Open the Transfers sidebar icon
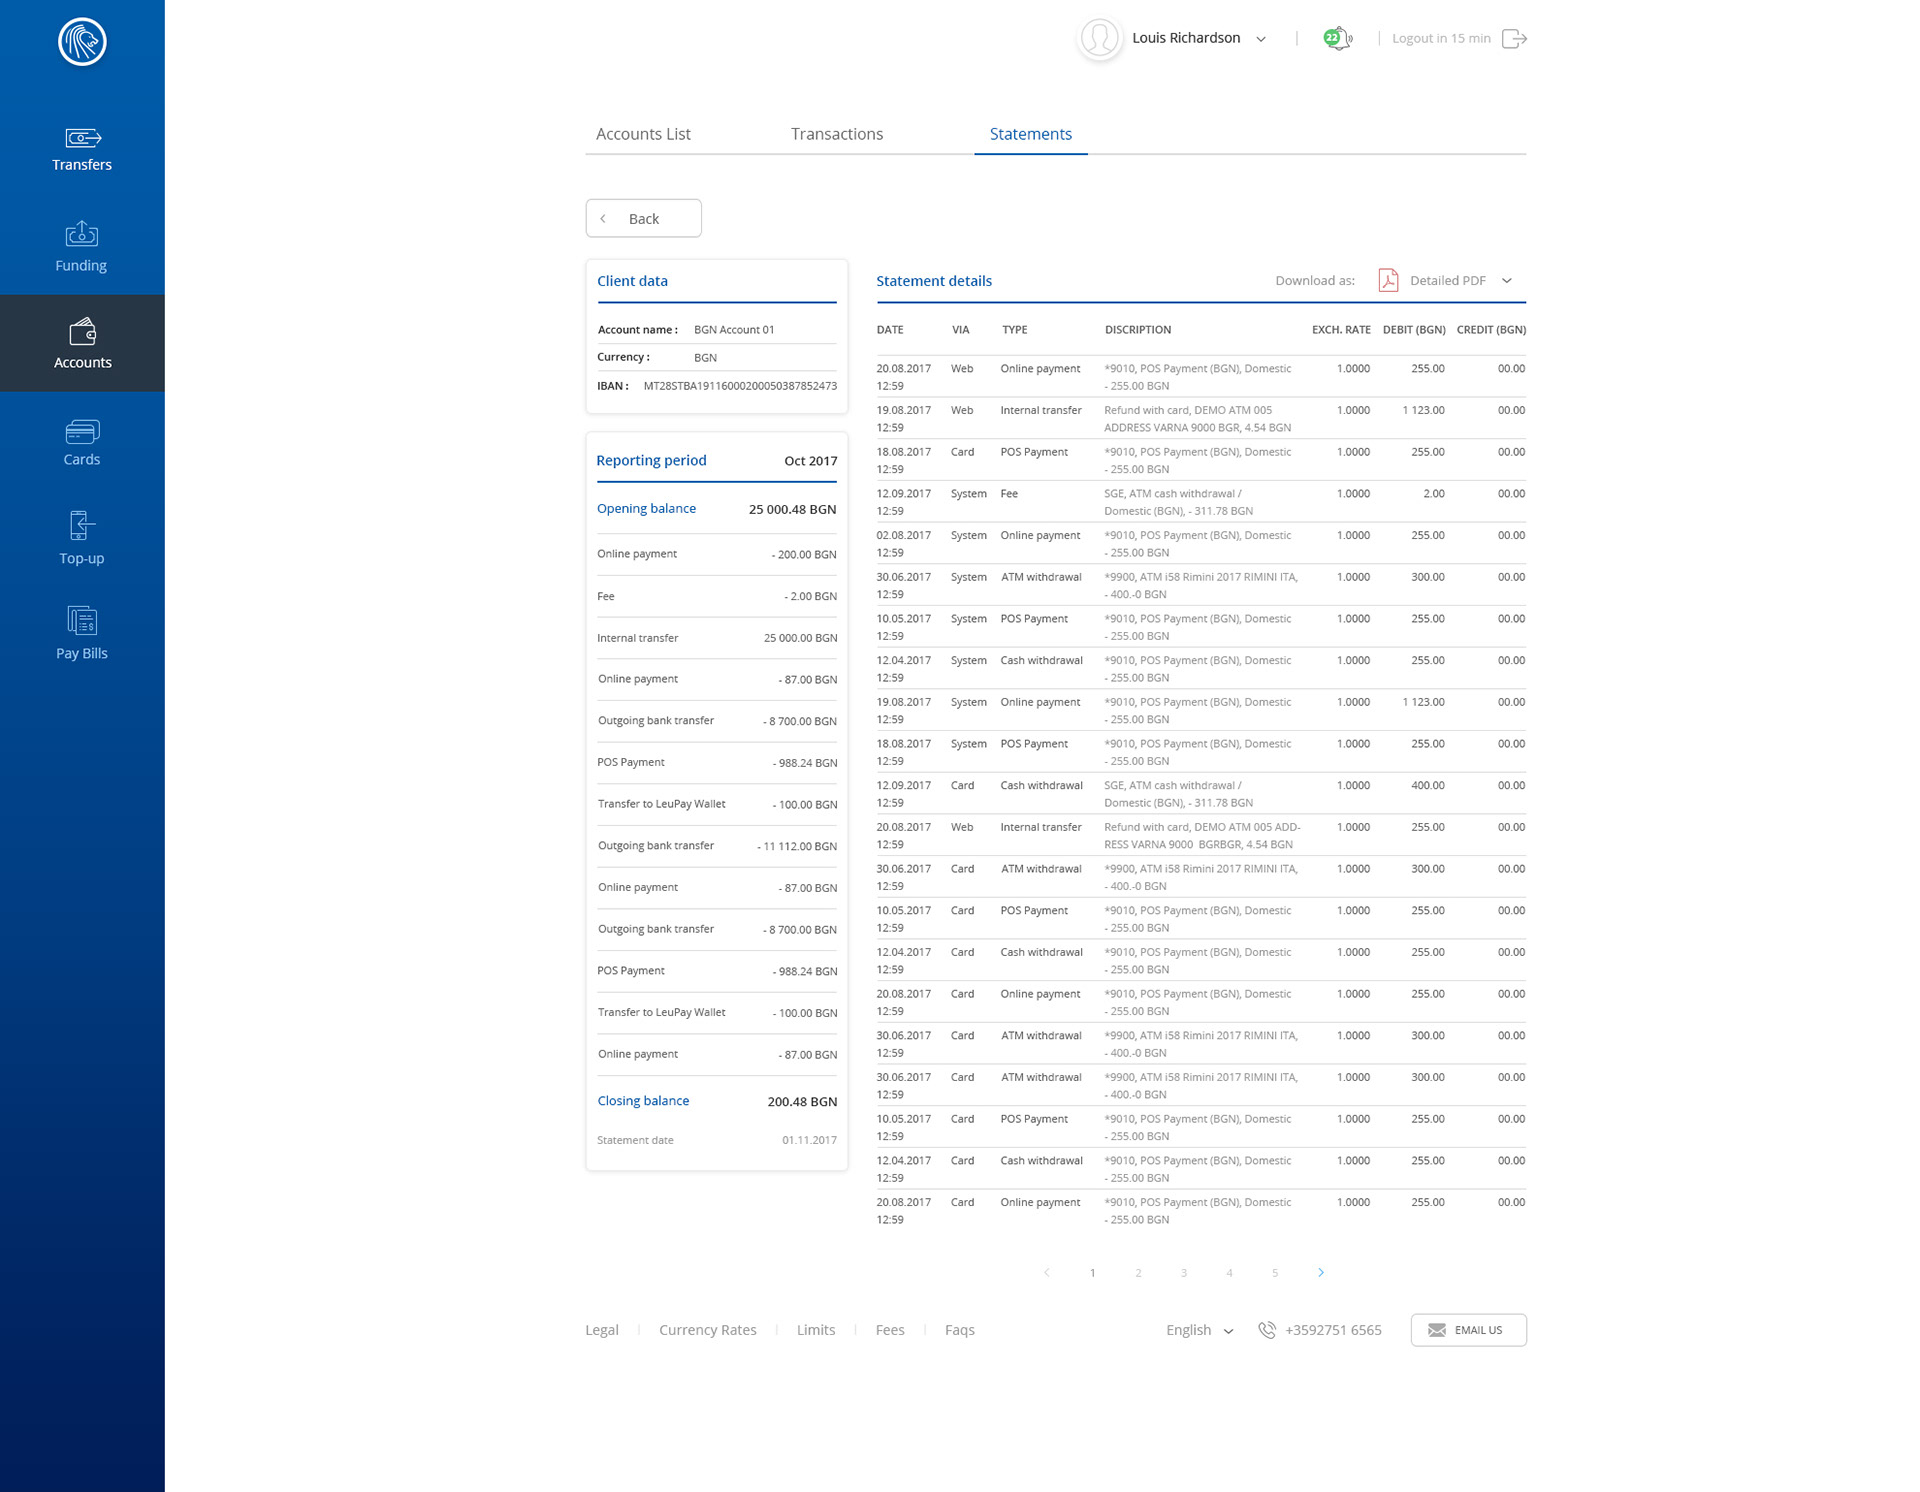Screen dimensions: 1920x1492 [82, 138]
